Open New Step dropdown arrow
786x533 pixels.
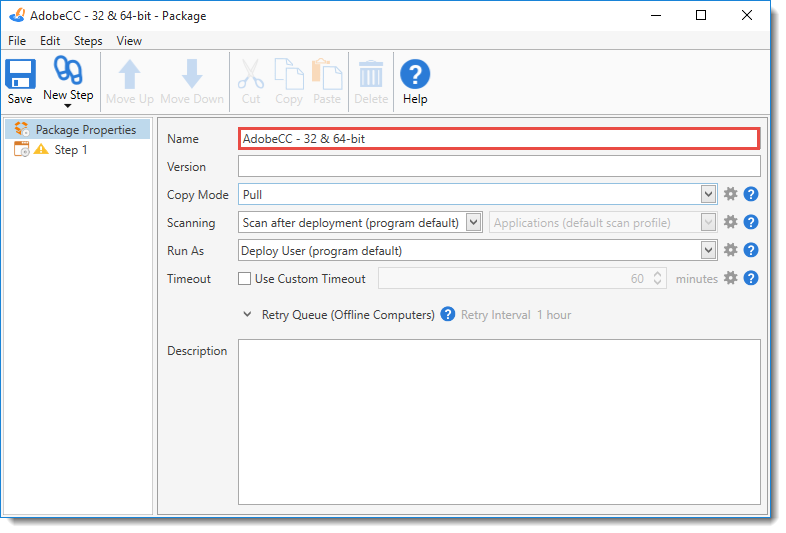[68, 106]
